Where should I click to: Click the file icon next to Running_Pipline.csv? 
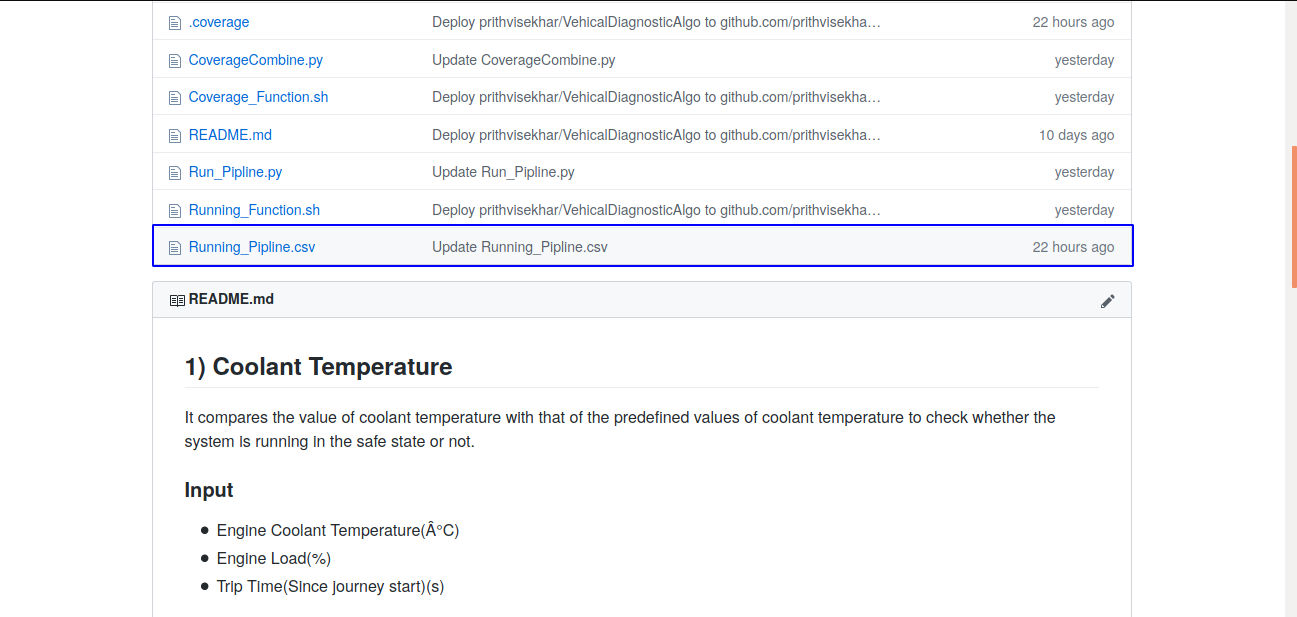pos(175,247)
